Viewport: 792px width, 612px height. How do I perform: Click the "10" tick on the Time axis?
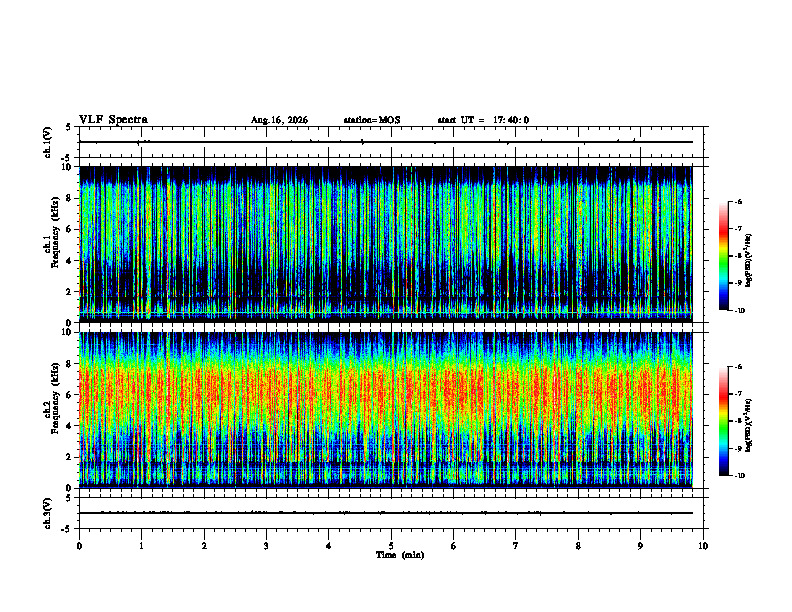(x=703, y=546)
